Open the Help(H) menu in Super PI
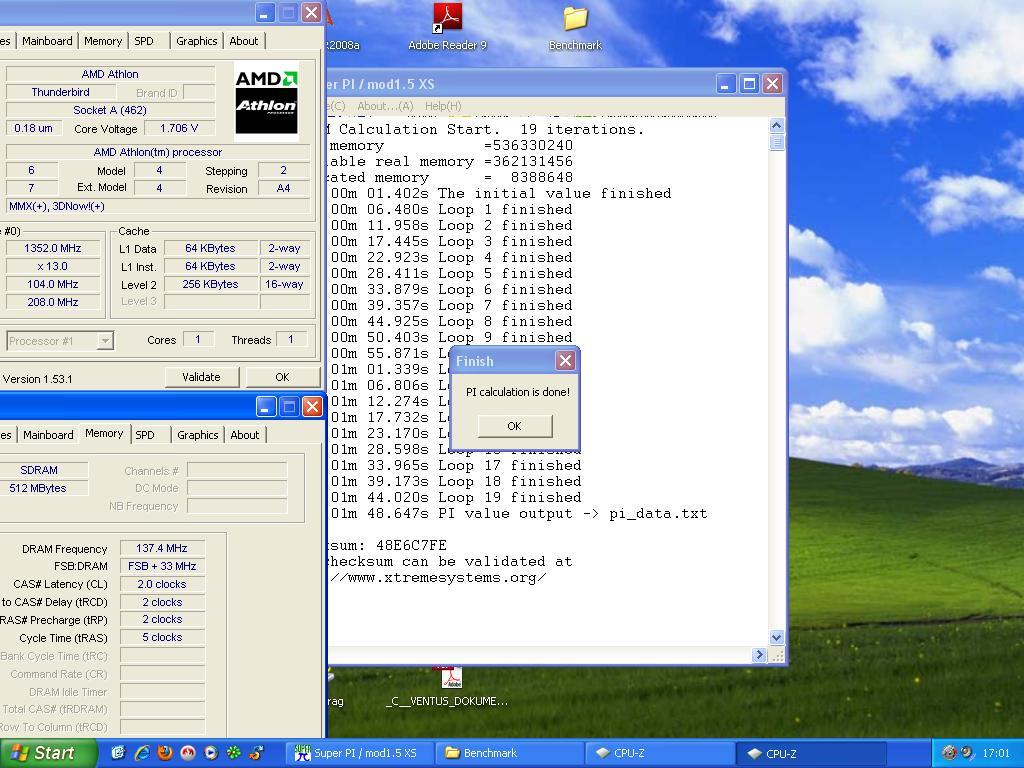This screenshot has height=768, width=1024. tap(443, 106)
